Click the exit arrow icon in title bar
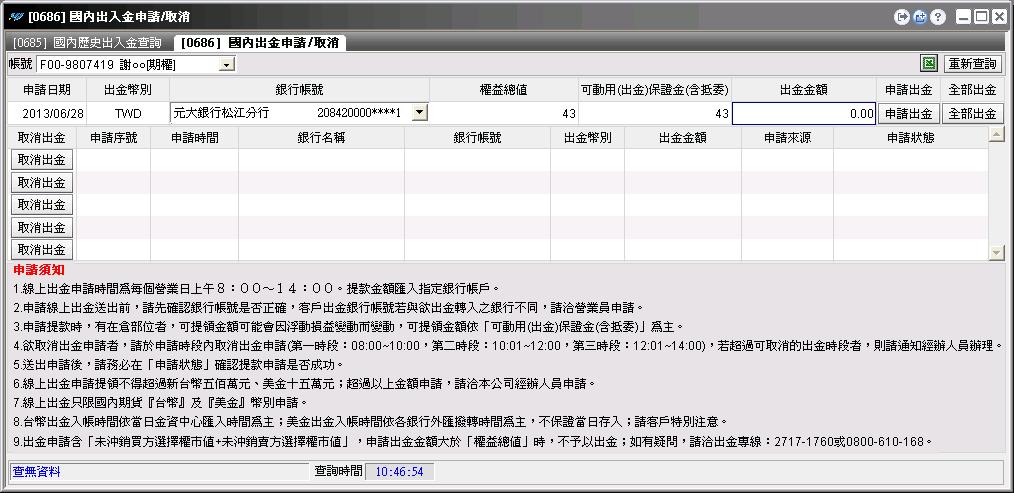 coord(903,17)
